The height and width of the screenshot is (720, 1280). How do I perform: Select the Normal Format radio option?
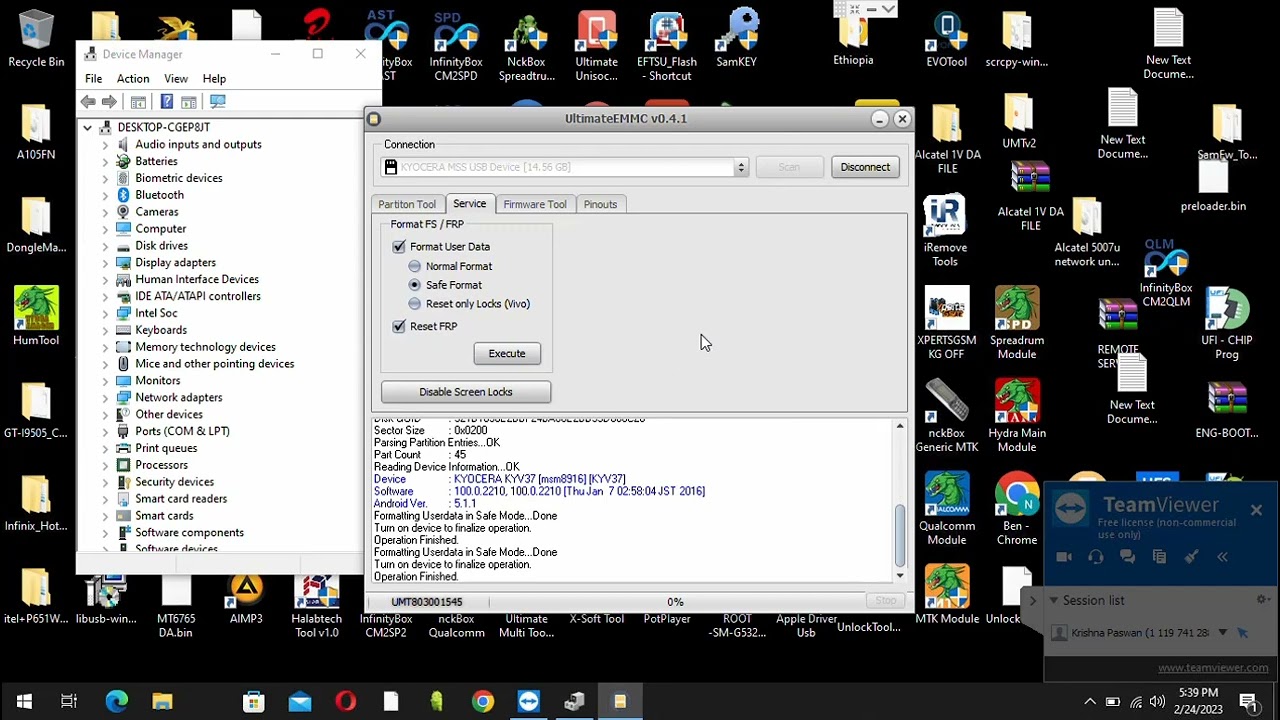pos(415,266)
